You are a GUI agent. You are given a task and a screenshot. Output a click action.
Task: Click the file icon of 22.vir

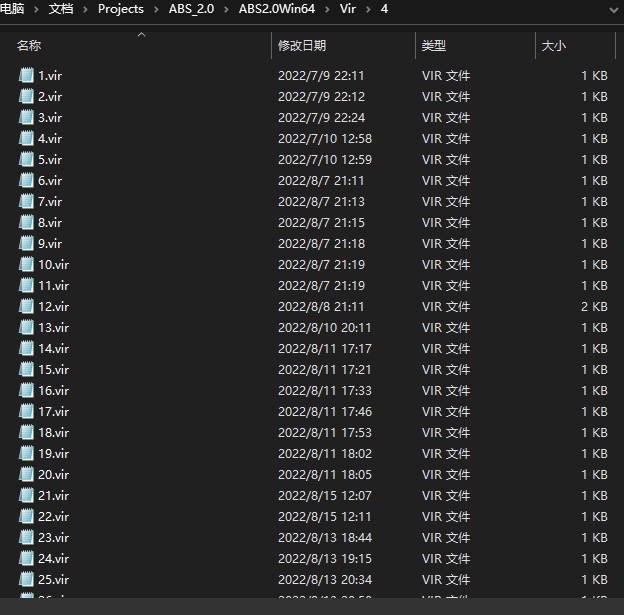[x=26, y=516]
